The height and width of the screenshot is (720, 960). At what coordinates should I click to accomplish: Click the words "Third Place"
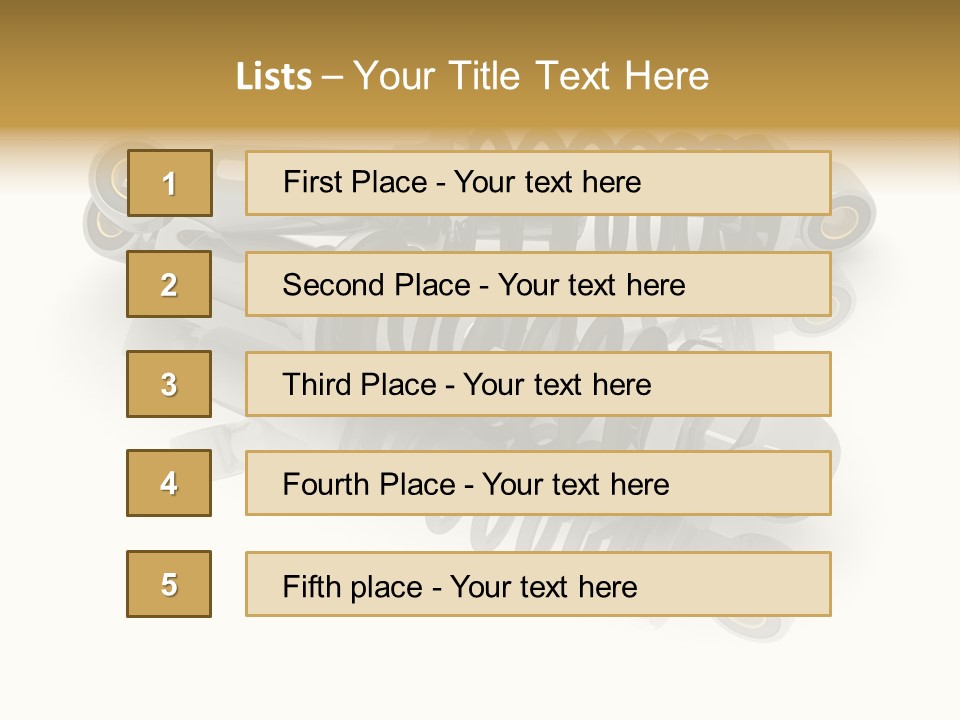pos(359,384)
